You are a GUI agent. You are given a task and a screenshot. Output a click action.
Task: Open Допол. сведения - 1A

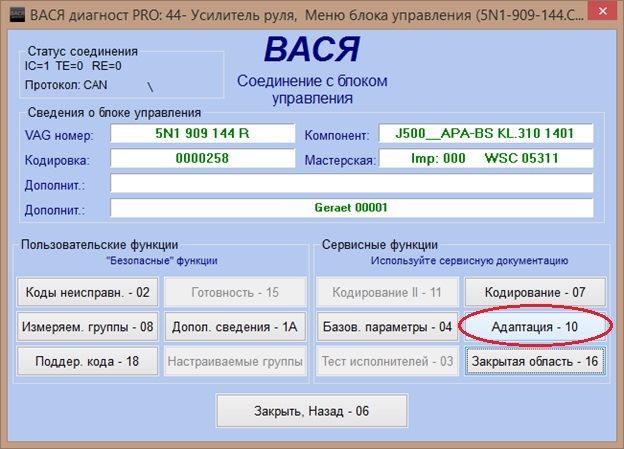click(x=235, y=327)
